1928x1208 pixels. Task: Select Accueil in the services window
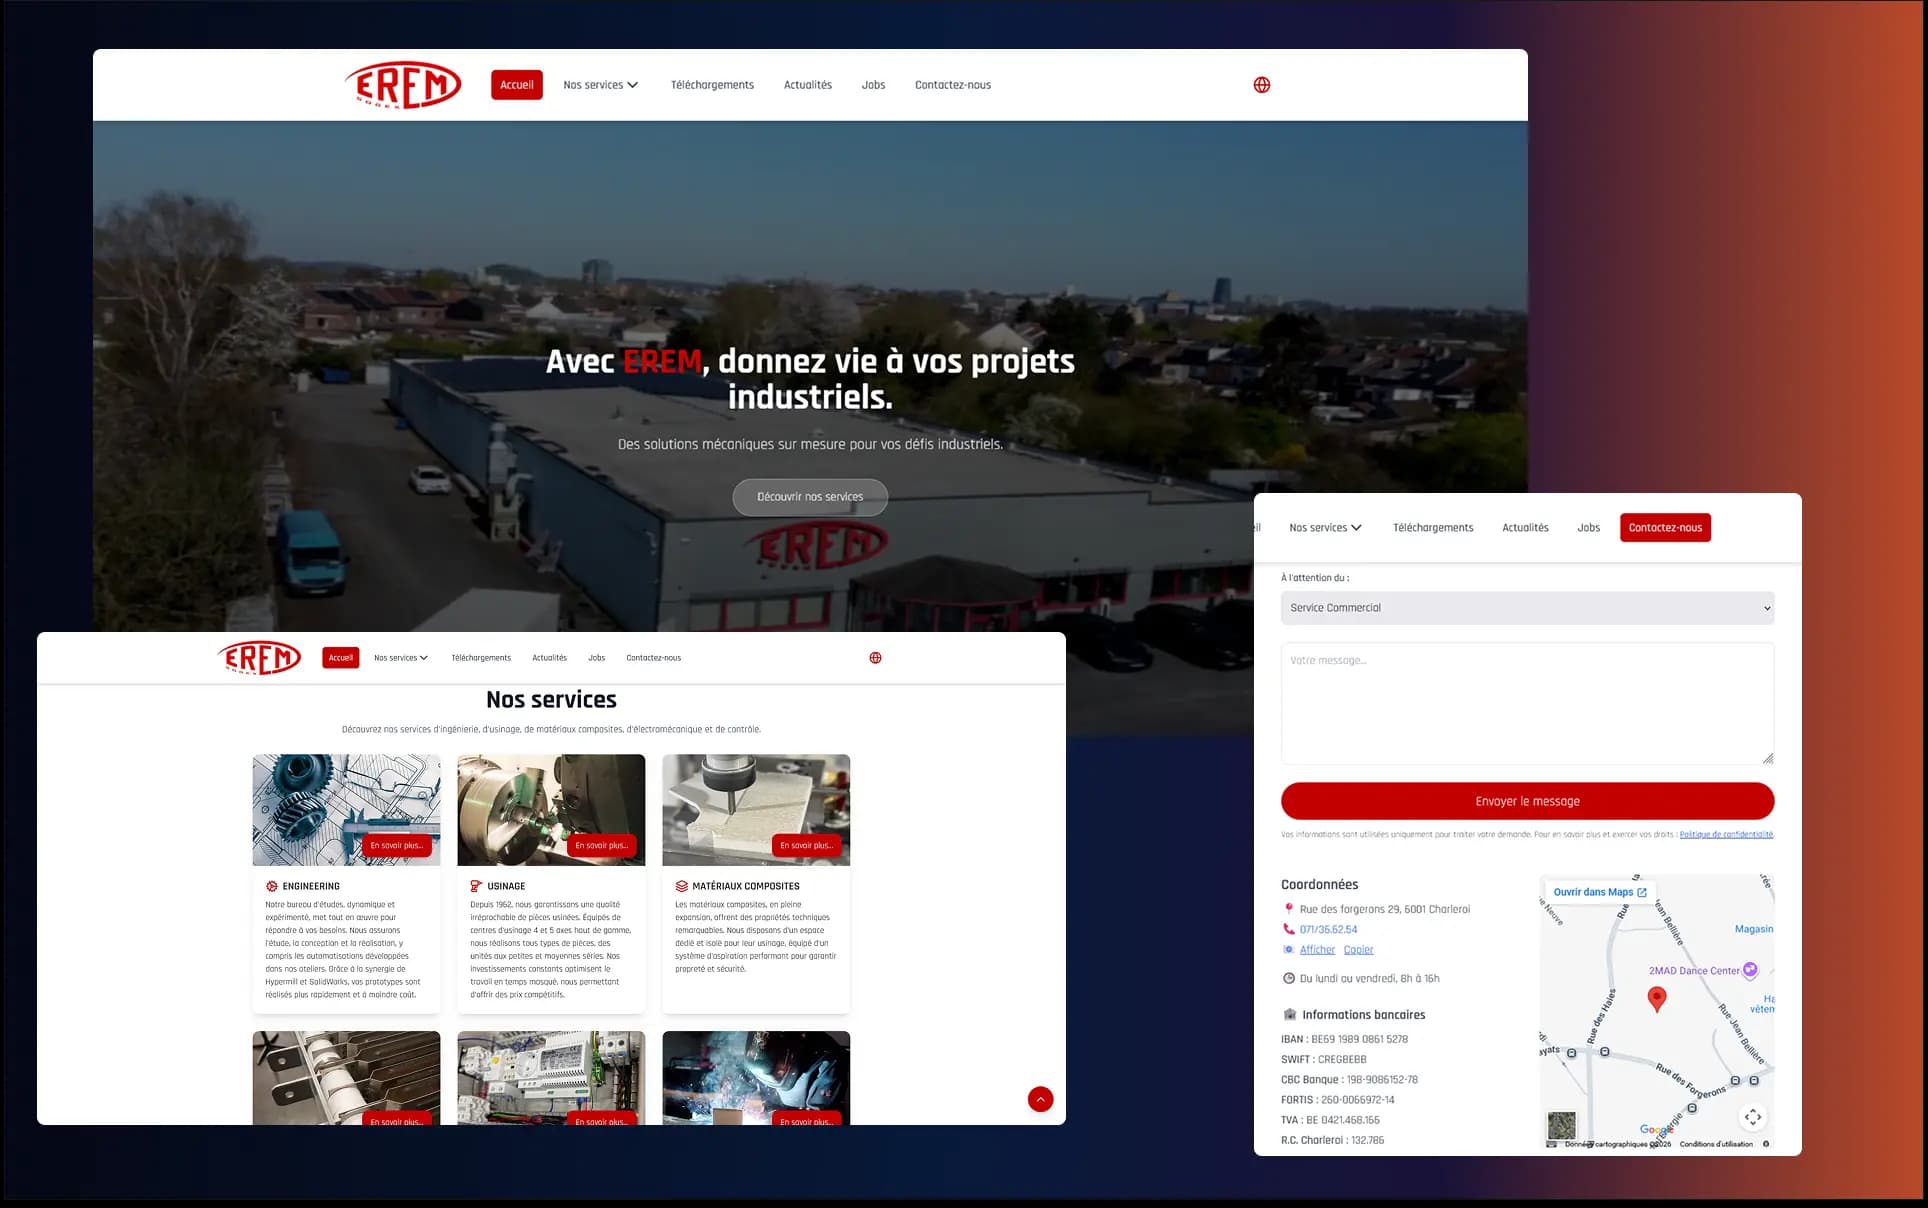click(341, 658)
